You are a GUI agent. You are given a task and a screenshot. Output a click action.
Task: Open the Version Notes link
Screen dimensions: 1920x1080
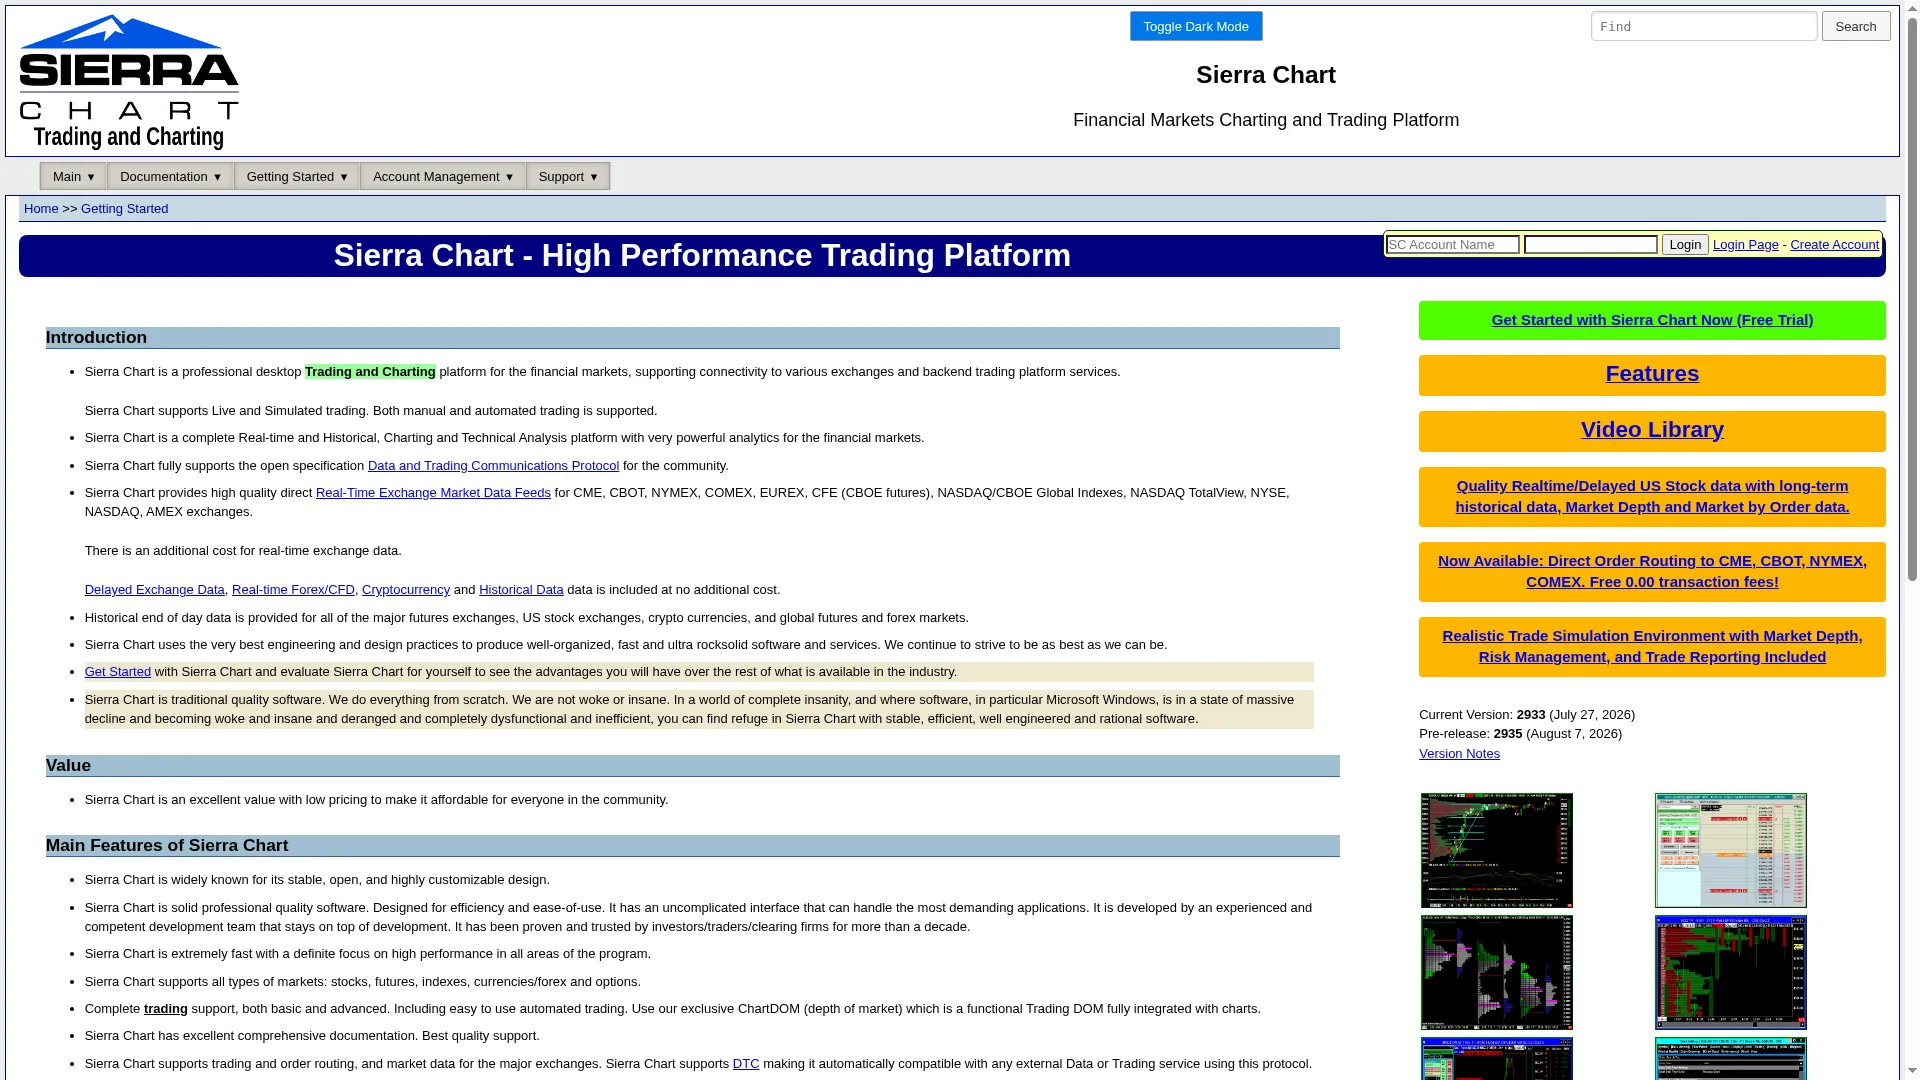coord(1459,754)
